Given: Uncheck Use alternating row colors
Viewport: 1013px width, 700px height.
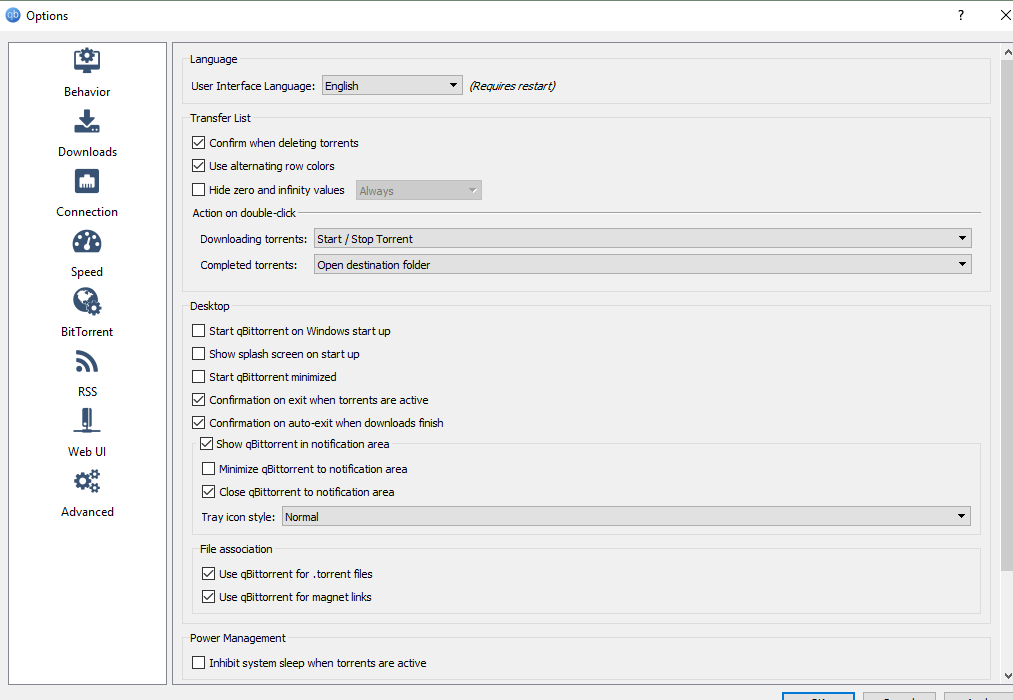Looking at the screenshot, I should tap(199, 166).
